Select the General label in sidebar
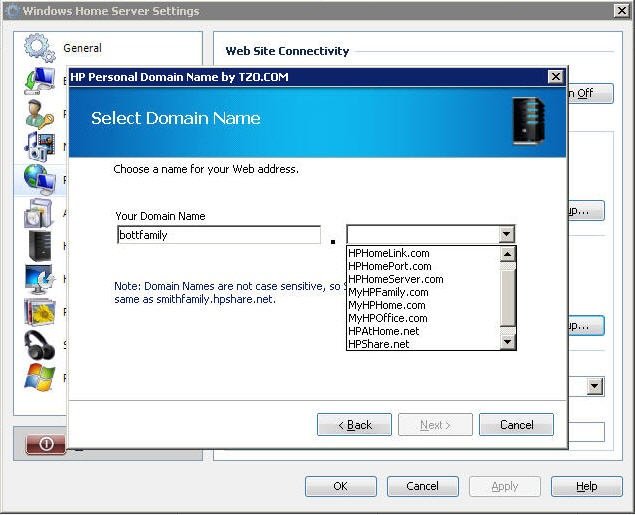 (x=83, y=48)
